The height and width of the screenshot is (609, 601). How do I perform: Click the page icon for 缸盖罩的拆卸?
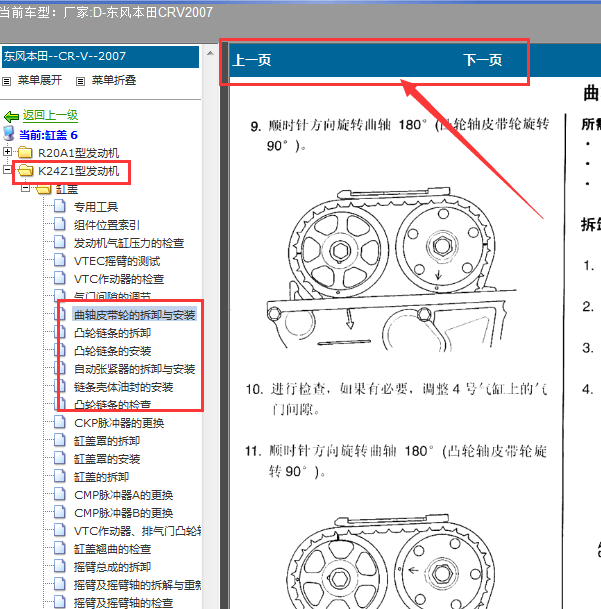[60, 439]
